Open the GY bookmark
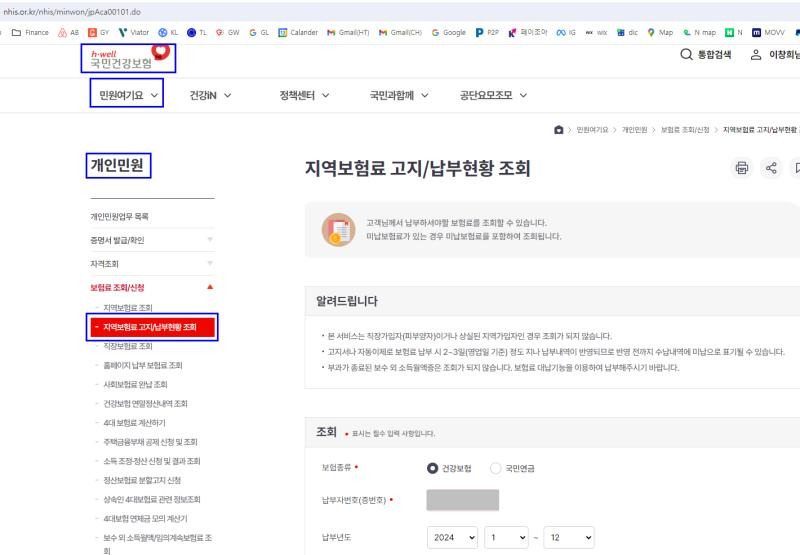The height and width of the screenshot is (555, 800). tap(98, 32)
